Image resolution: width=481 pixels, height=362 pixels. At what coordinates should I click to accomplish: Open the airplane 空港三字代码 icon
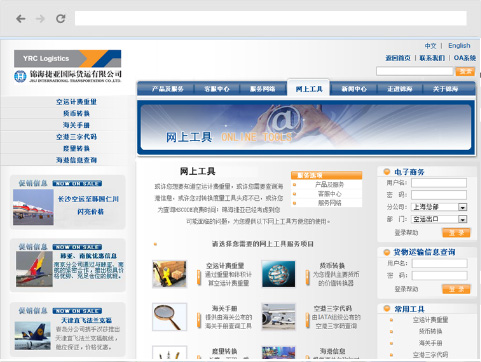coord(278,317)
